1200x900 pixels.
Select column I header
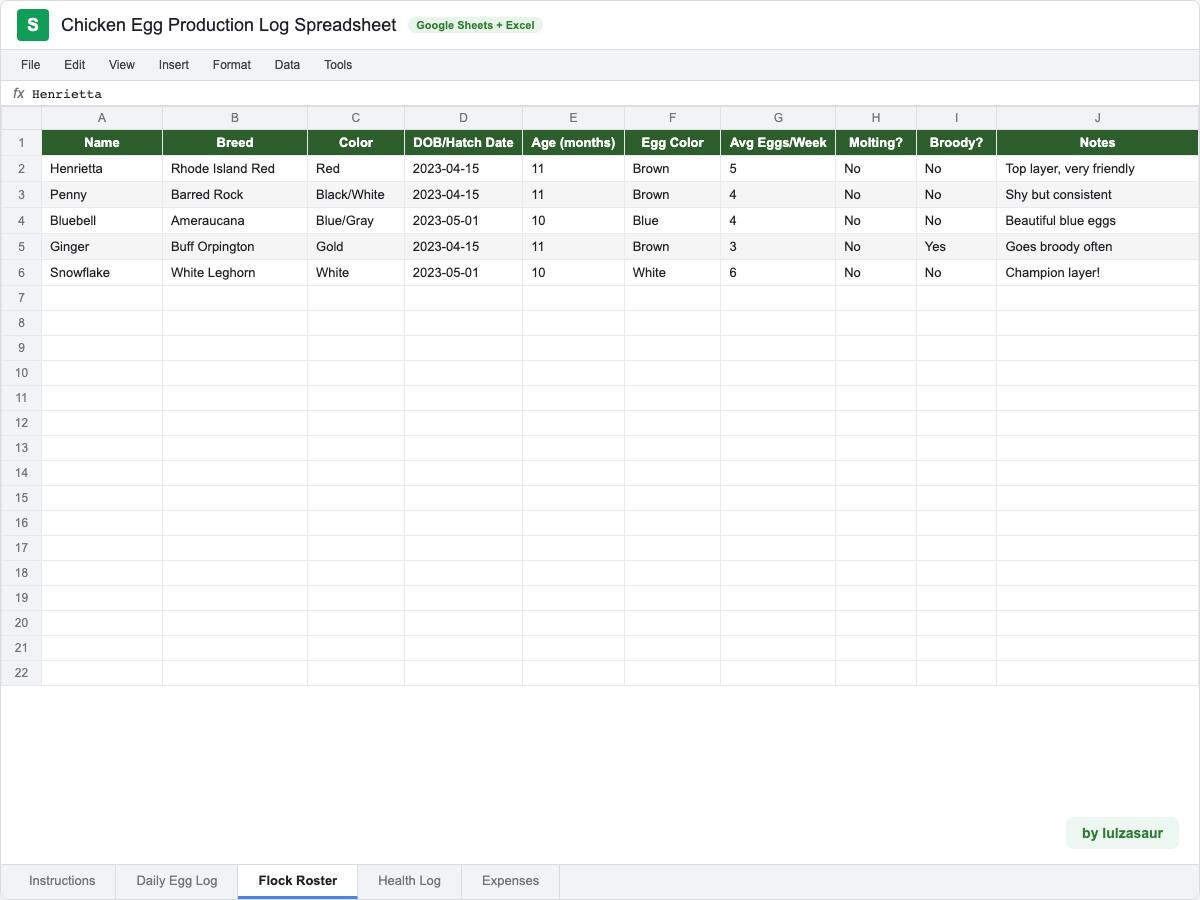(x=956, y=118)
